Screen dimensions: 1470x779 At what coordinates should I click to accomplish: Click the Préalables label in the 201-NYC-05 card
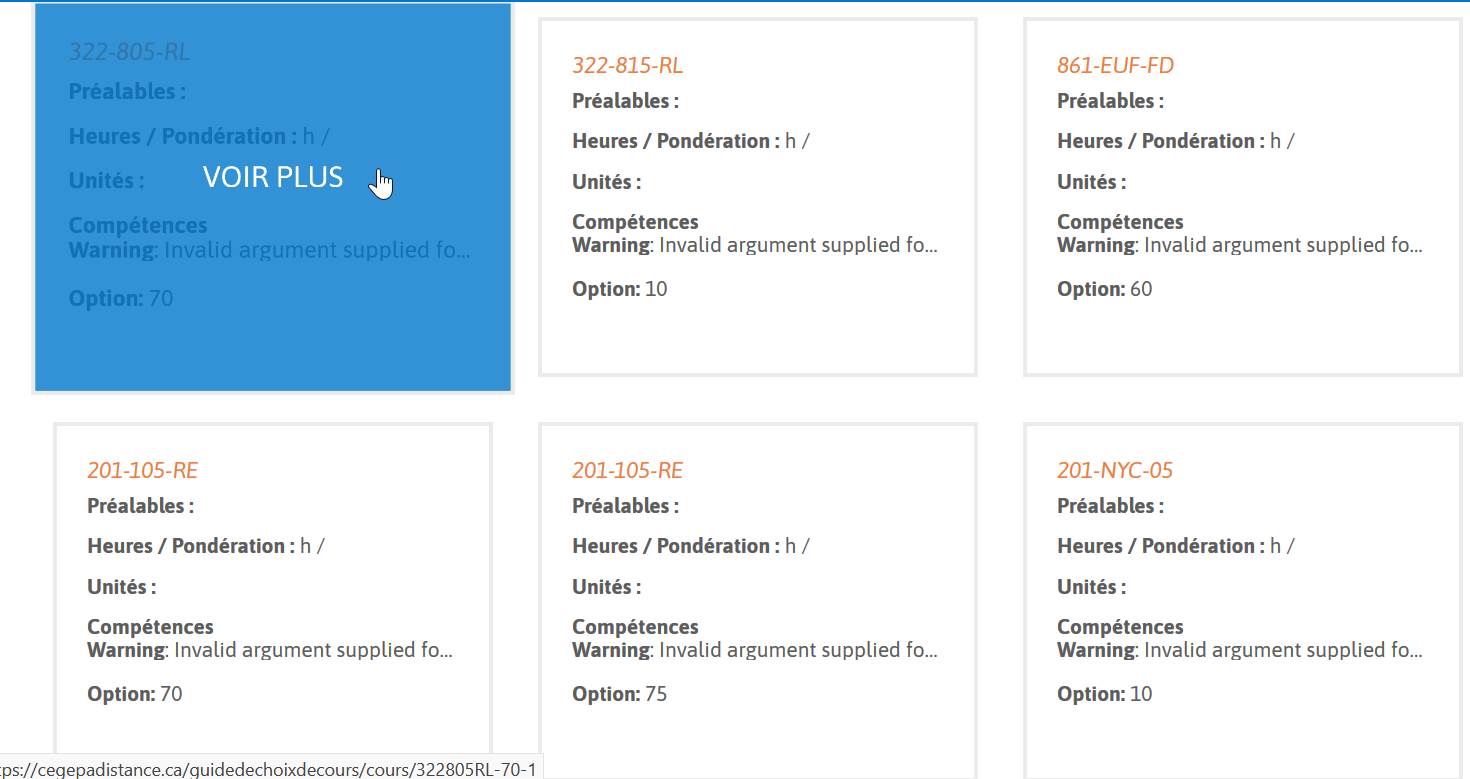(1110, 506)
